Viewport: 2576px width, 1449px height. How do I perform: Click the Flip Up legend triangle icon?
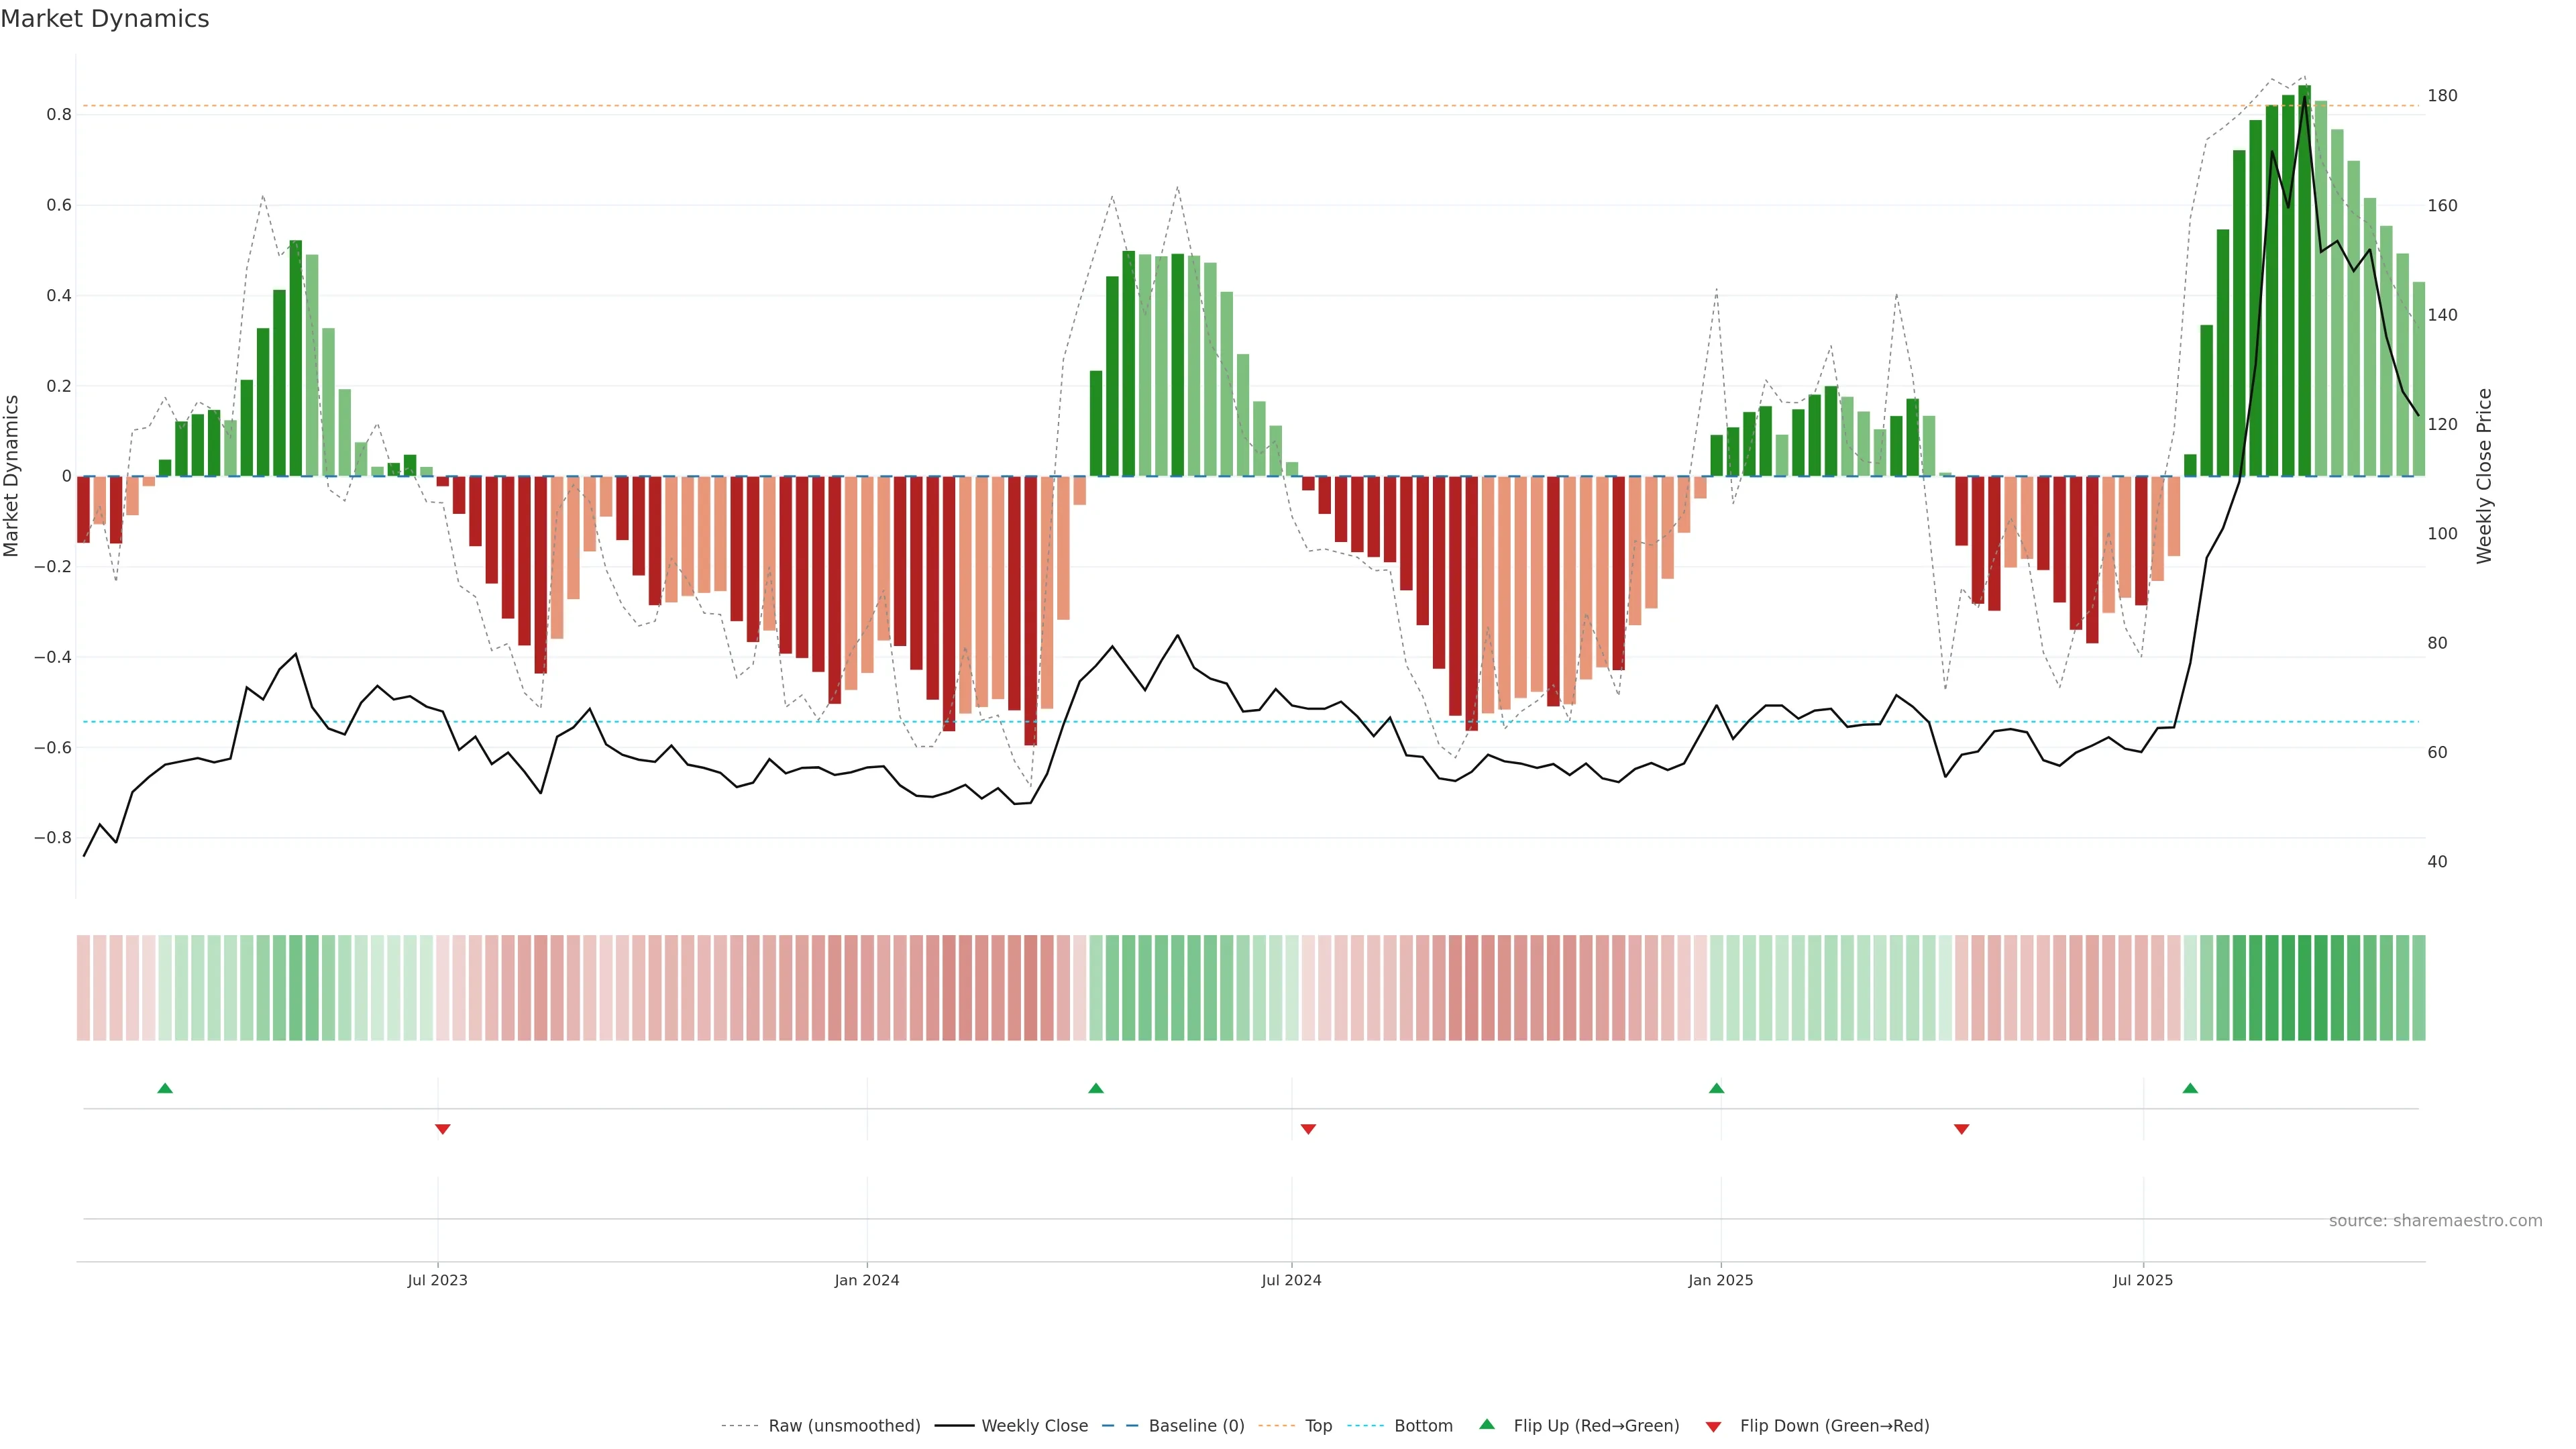1487,1424
